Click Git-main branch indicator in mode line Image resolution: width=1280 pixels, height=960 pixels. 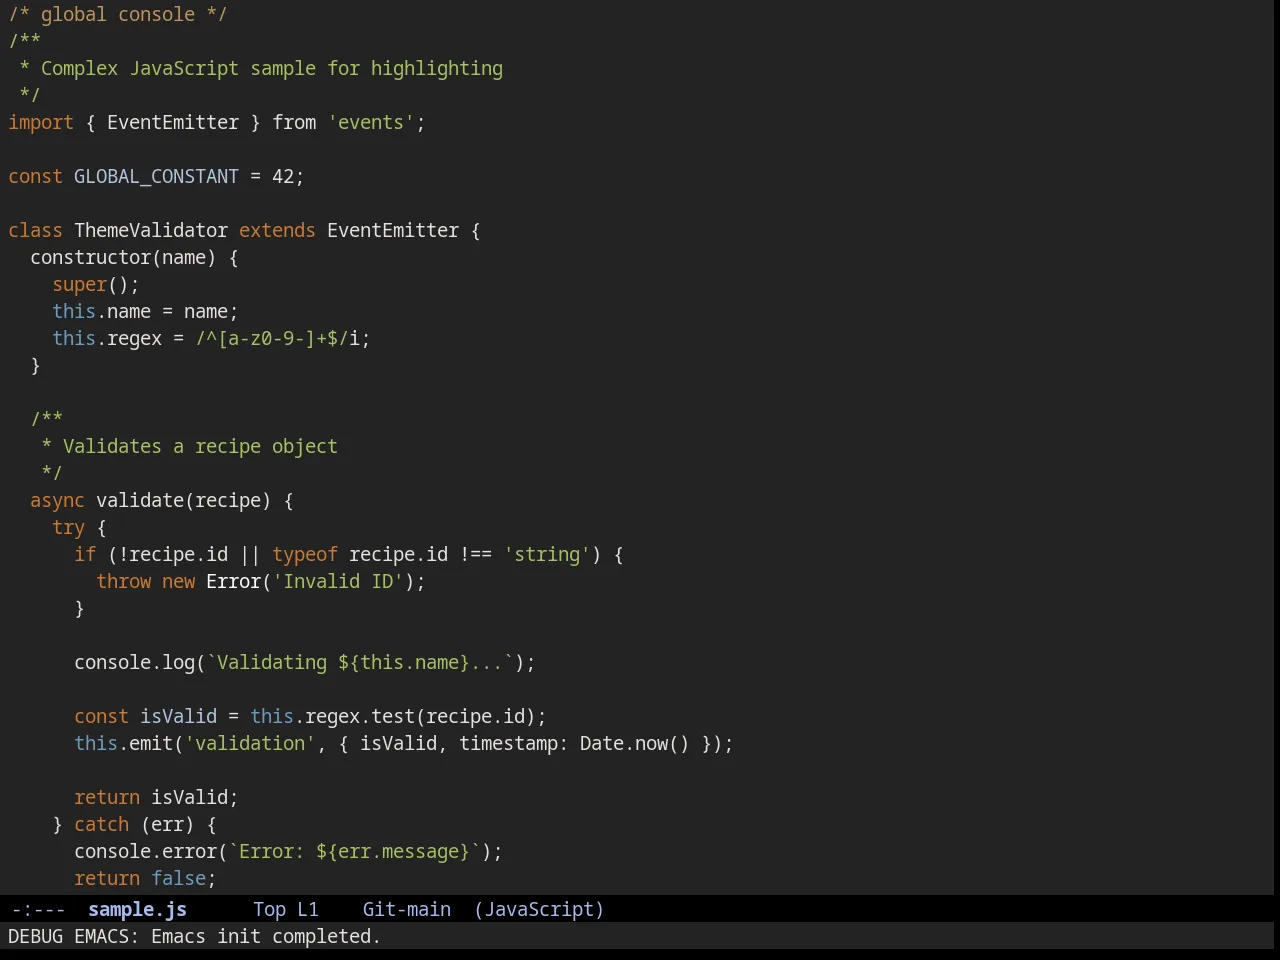[406, 909]
